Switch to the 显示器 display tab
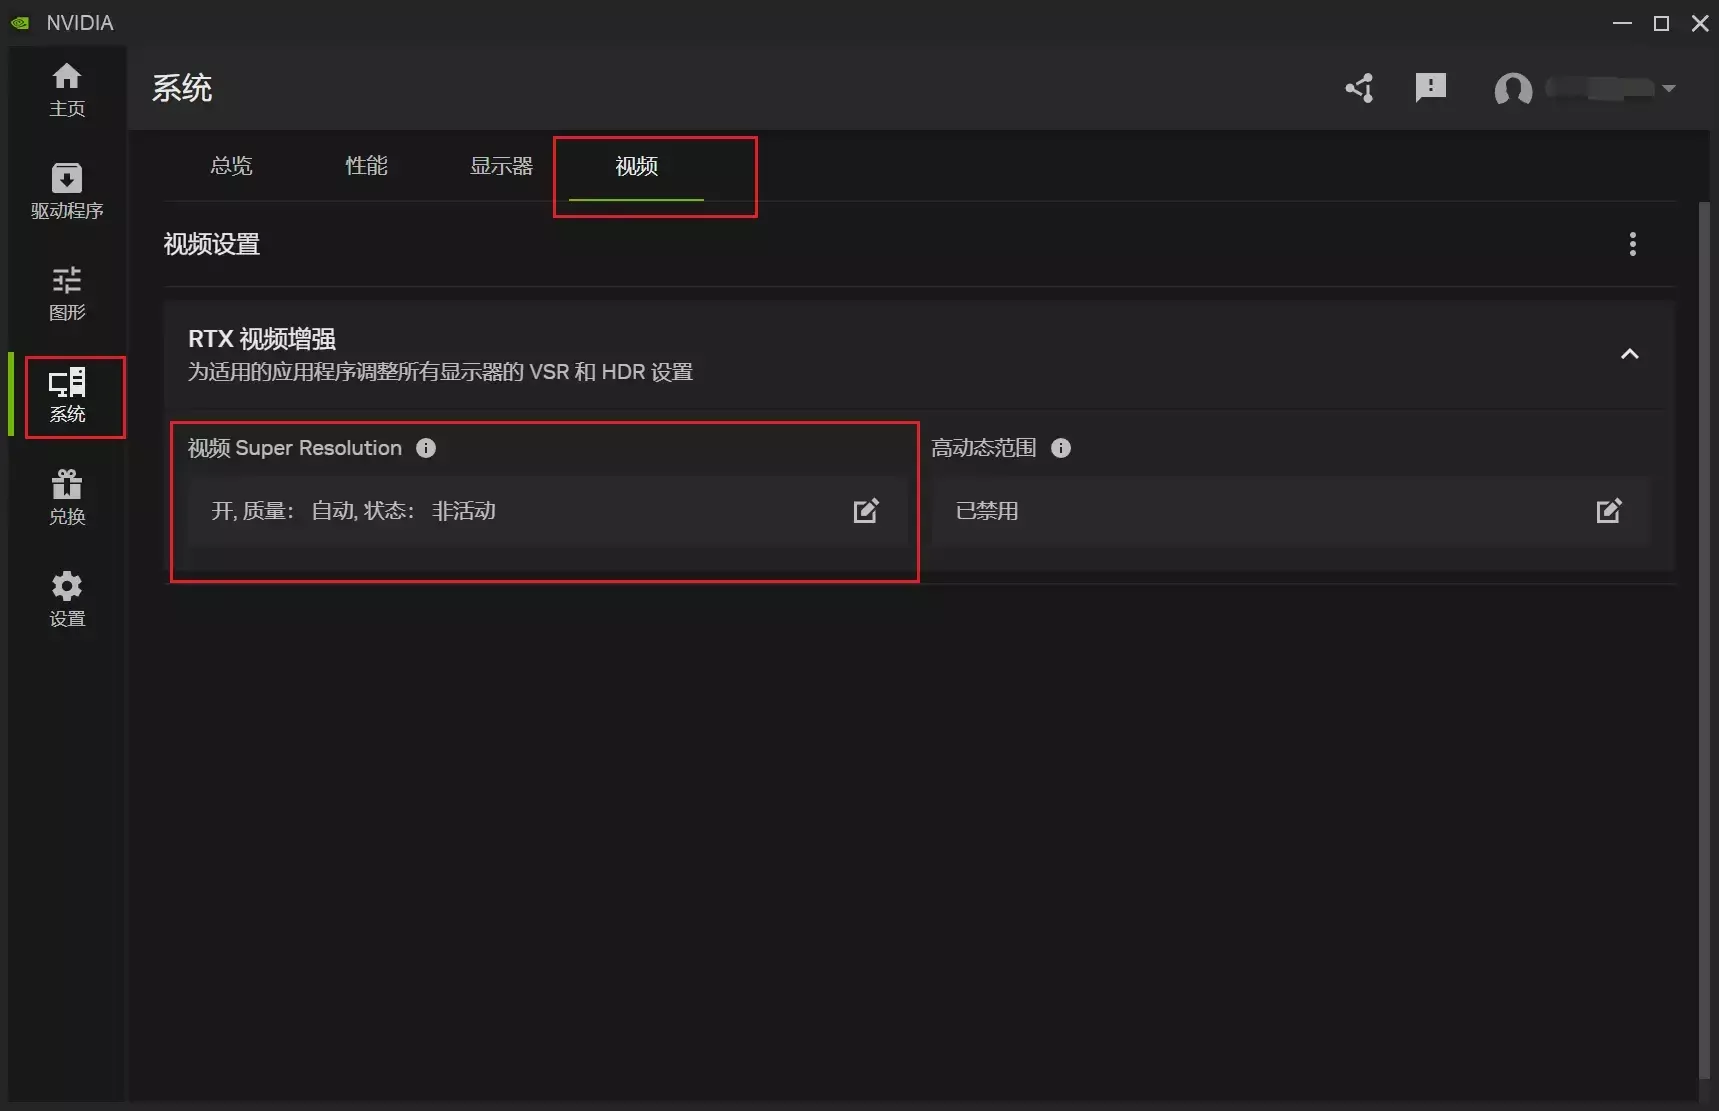 (x=501, y=166)
